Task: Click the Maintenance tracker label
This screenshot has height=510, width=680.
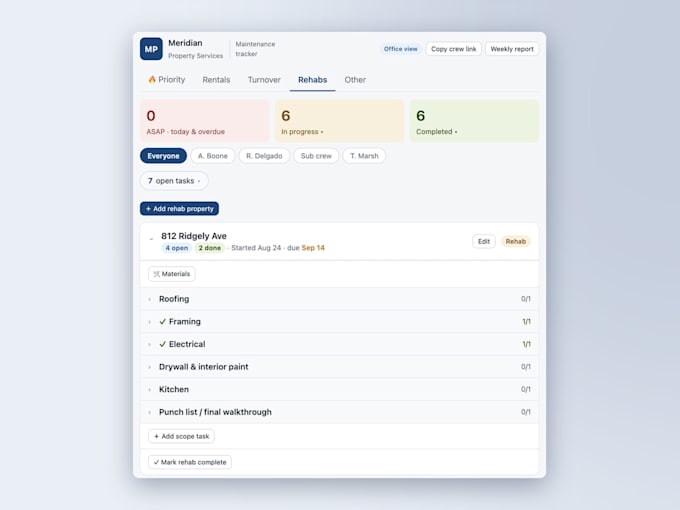Action: point(255,49)
